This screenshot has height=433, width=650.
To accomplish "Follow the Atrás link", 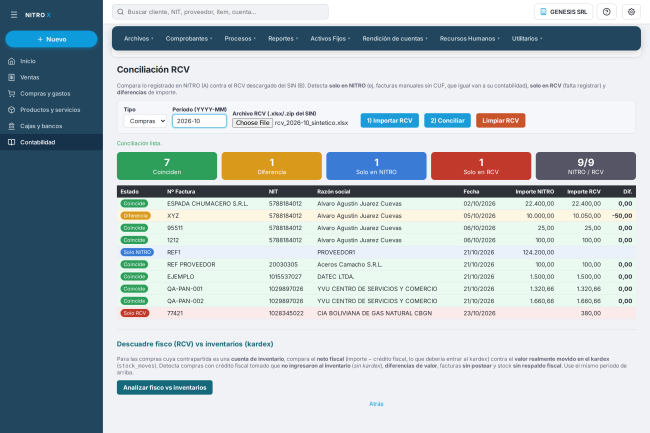I will pyautogui.click(x=376, y=404).
